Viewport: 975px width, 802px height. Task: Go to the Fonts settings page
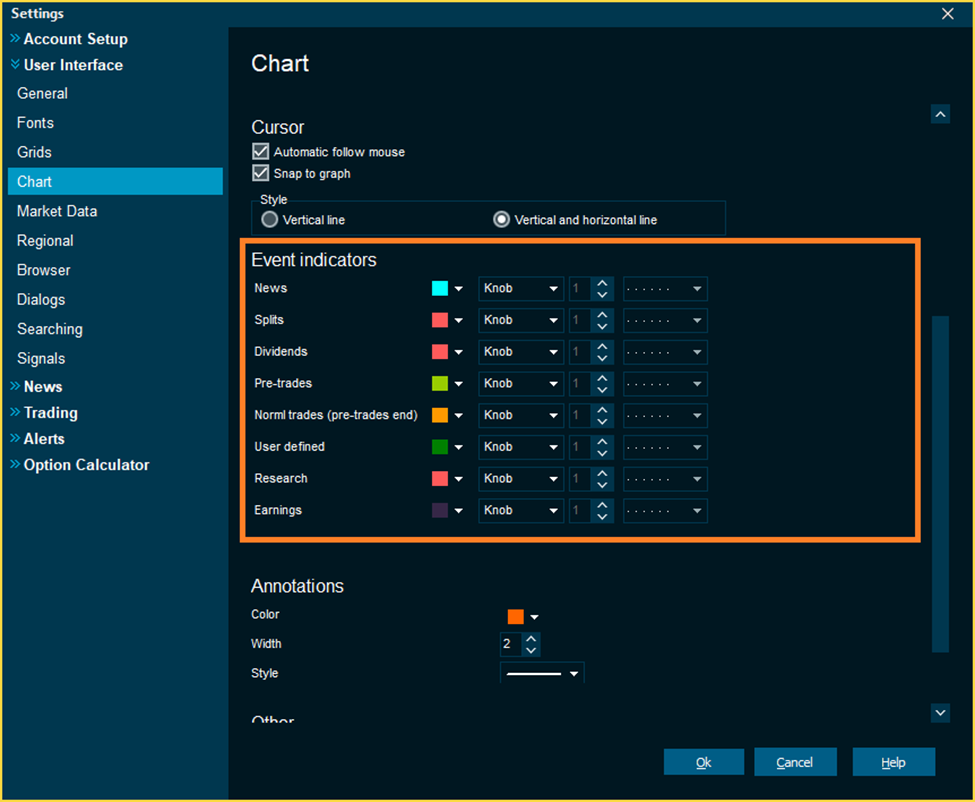[x=35, y=123]
